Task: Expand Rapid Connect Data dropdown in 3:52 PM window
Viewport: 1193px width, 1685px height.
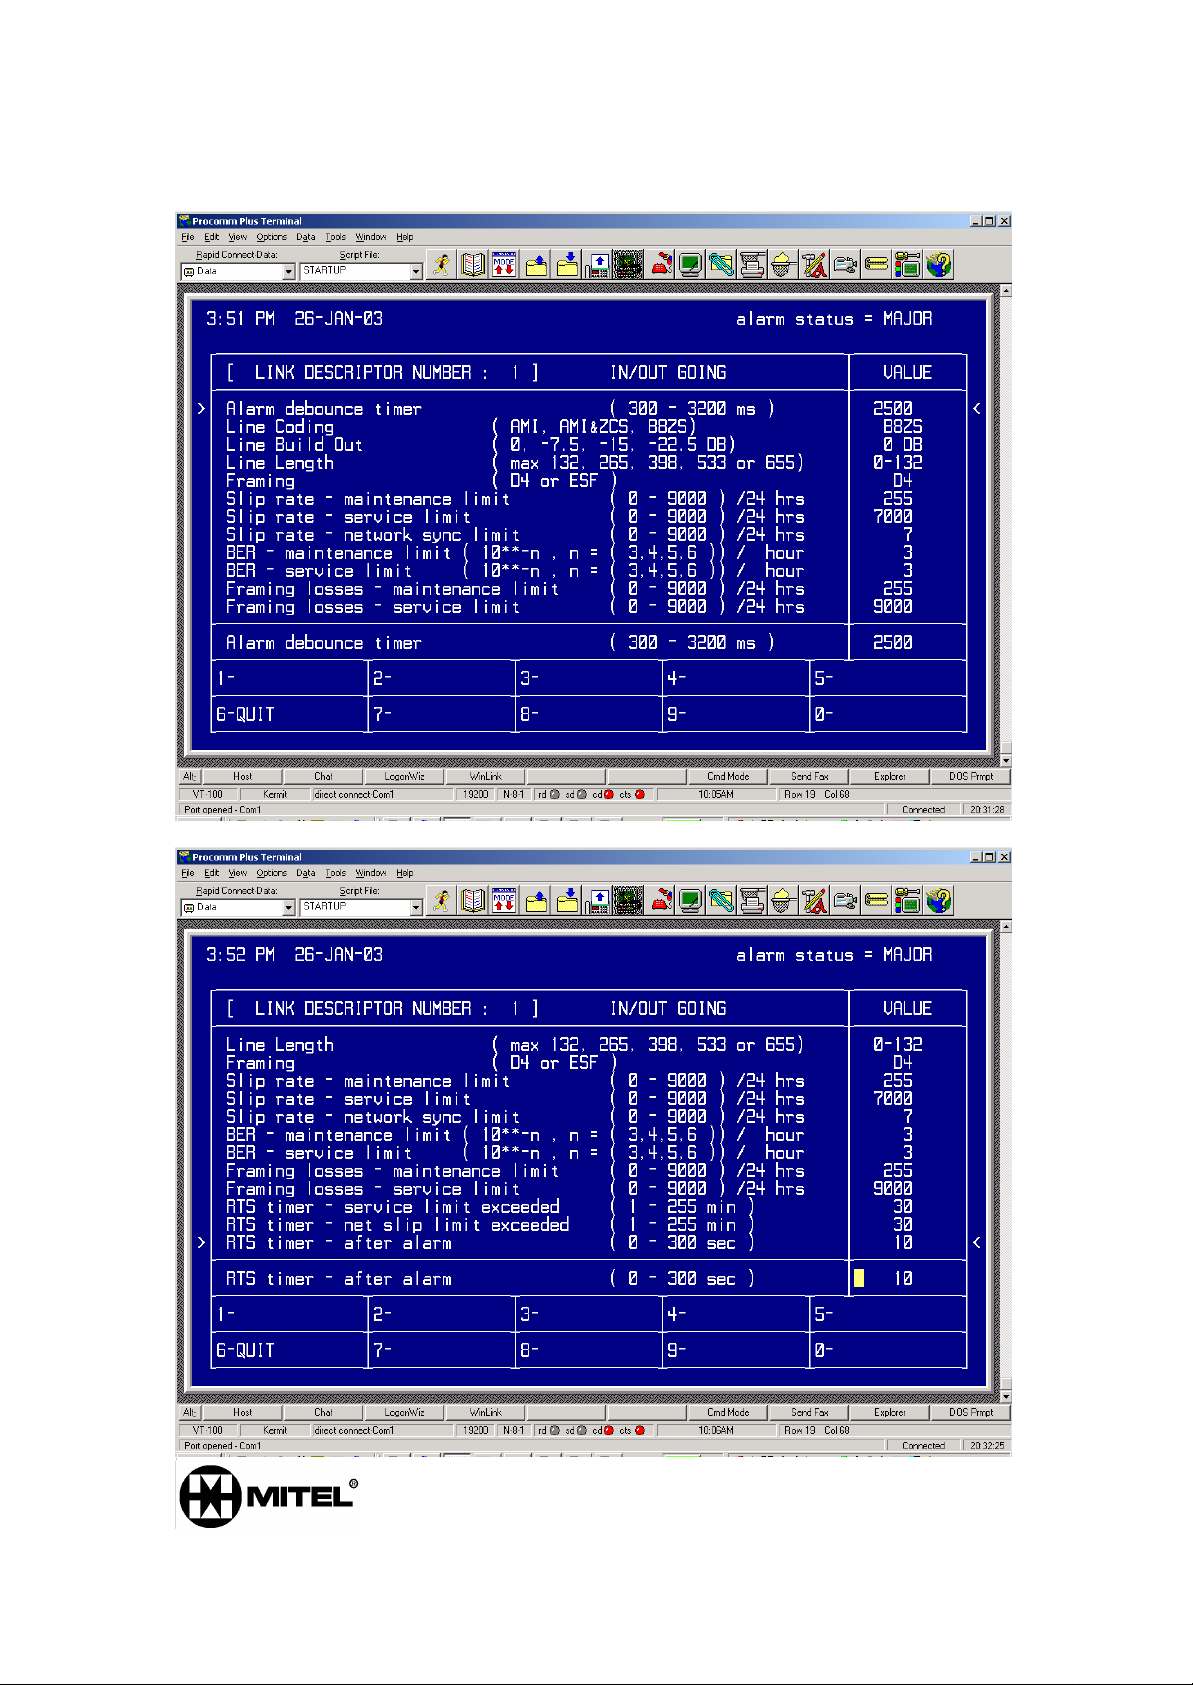Action: [x=289, y=908]
